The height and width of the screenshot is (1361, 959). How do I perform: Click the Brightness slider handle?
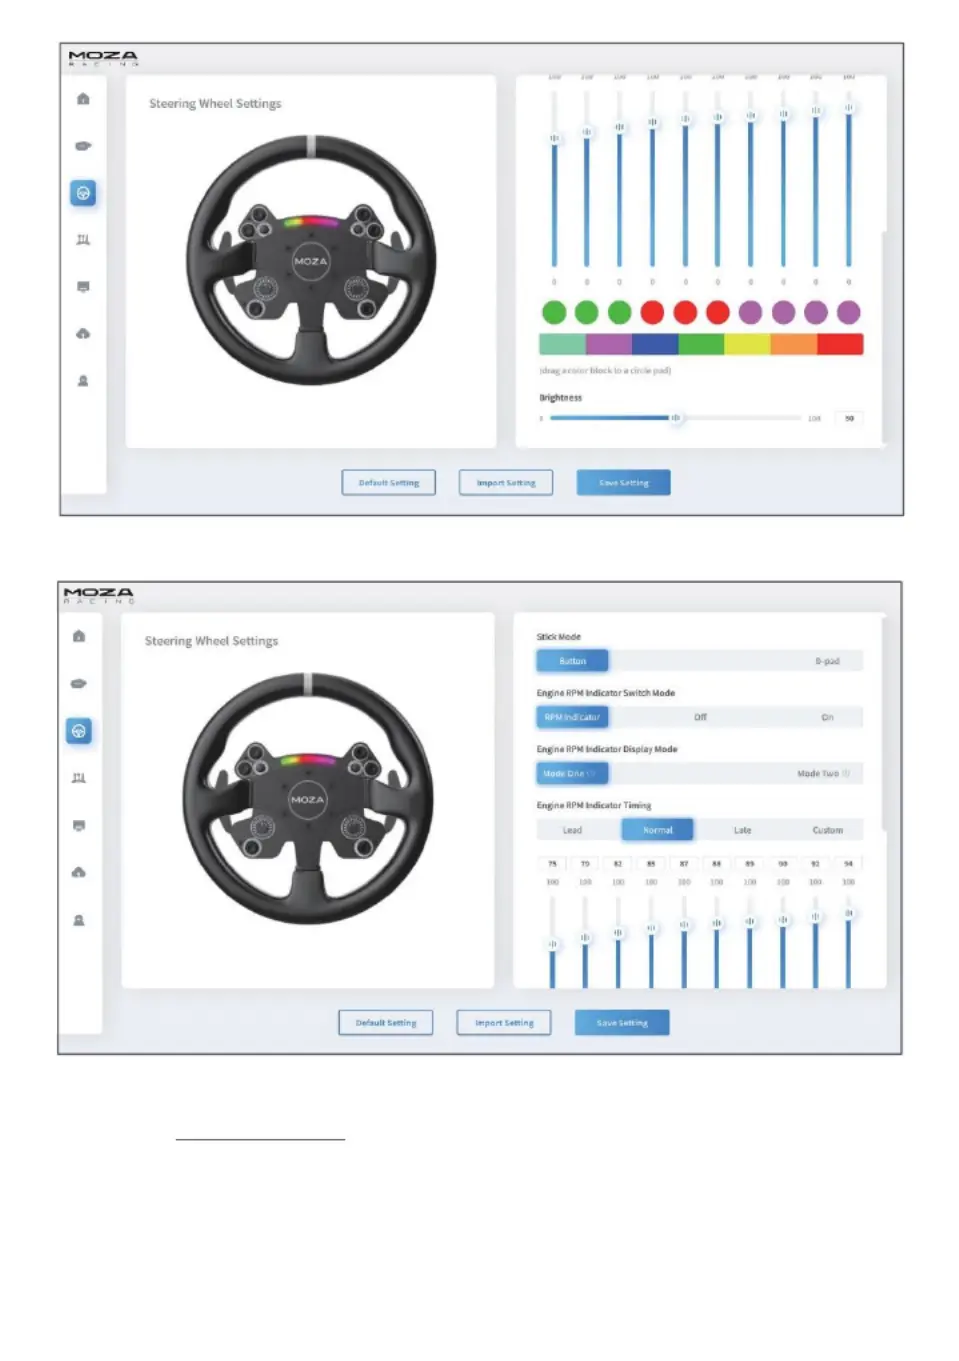click(x=676, y=418)
